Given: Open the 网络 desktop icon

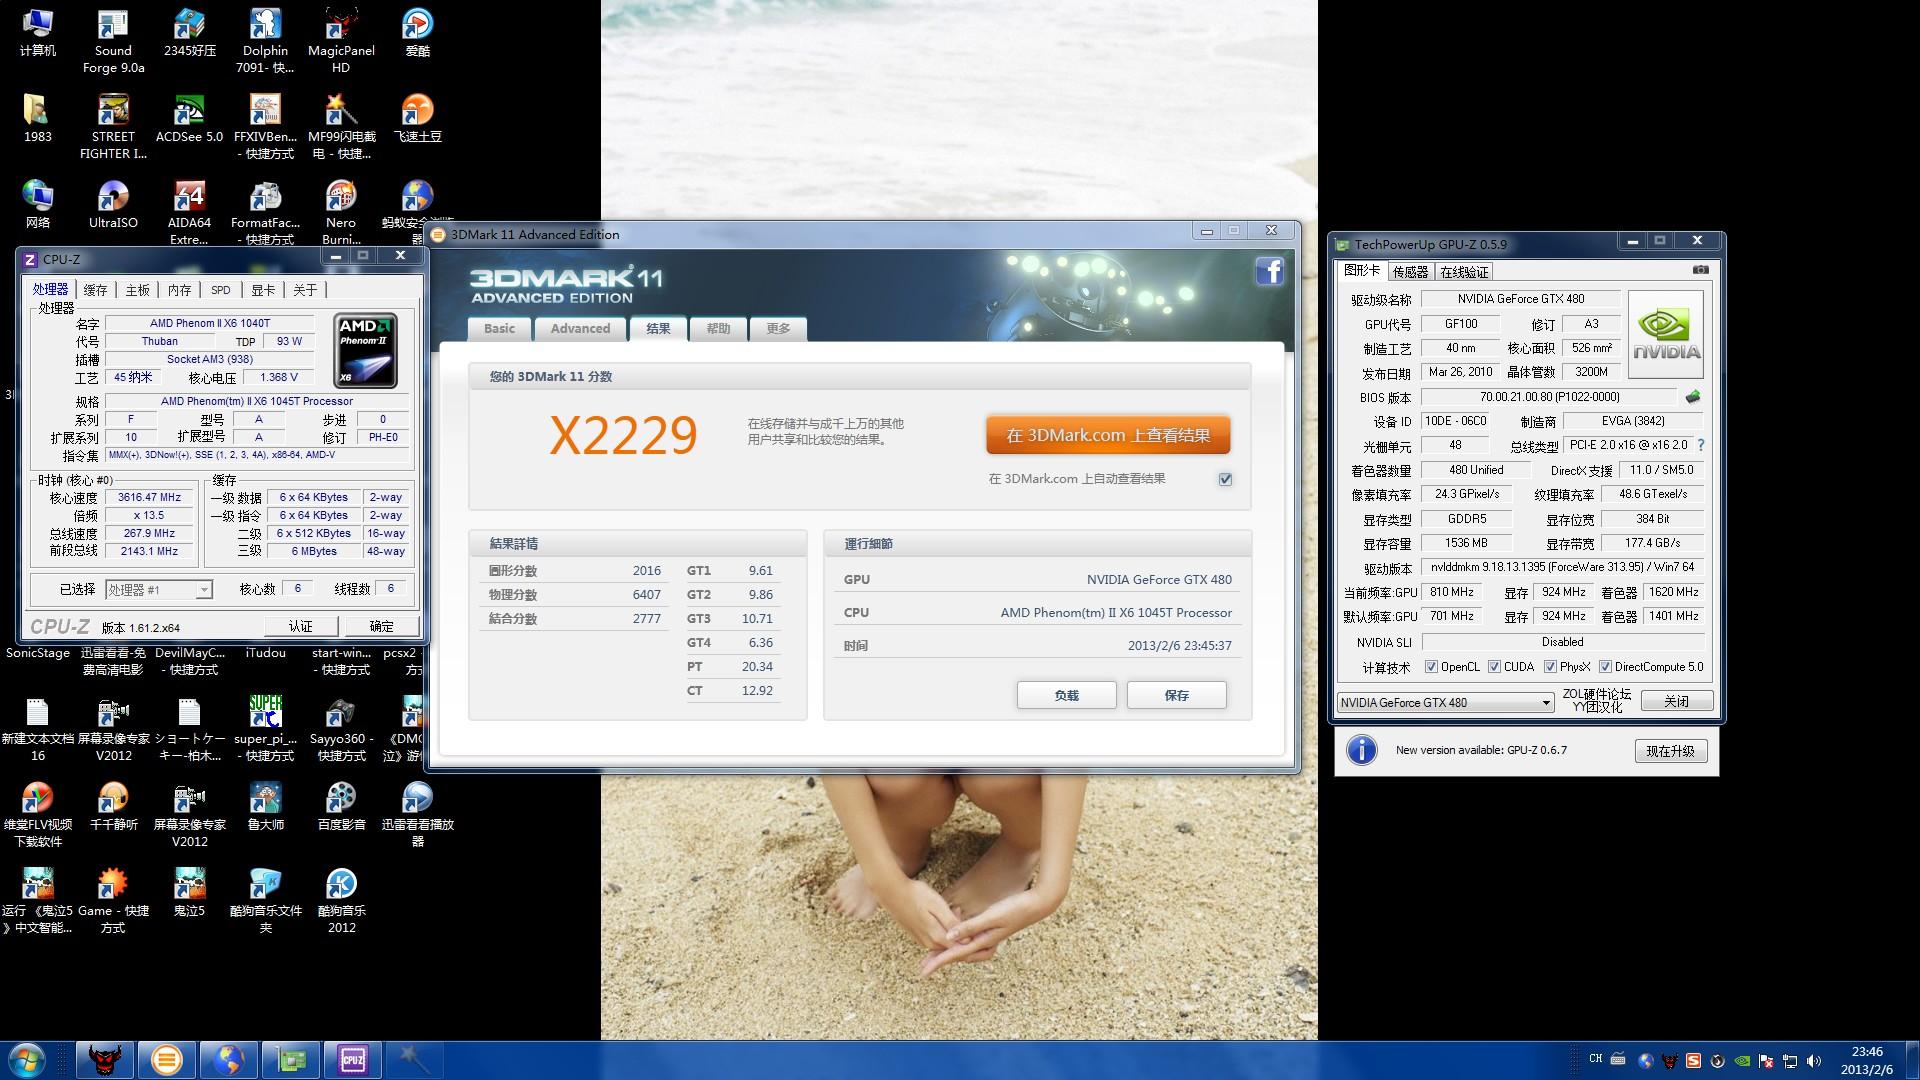Looking at the screenshot, I should (37, 205).
